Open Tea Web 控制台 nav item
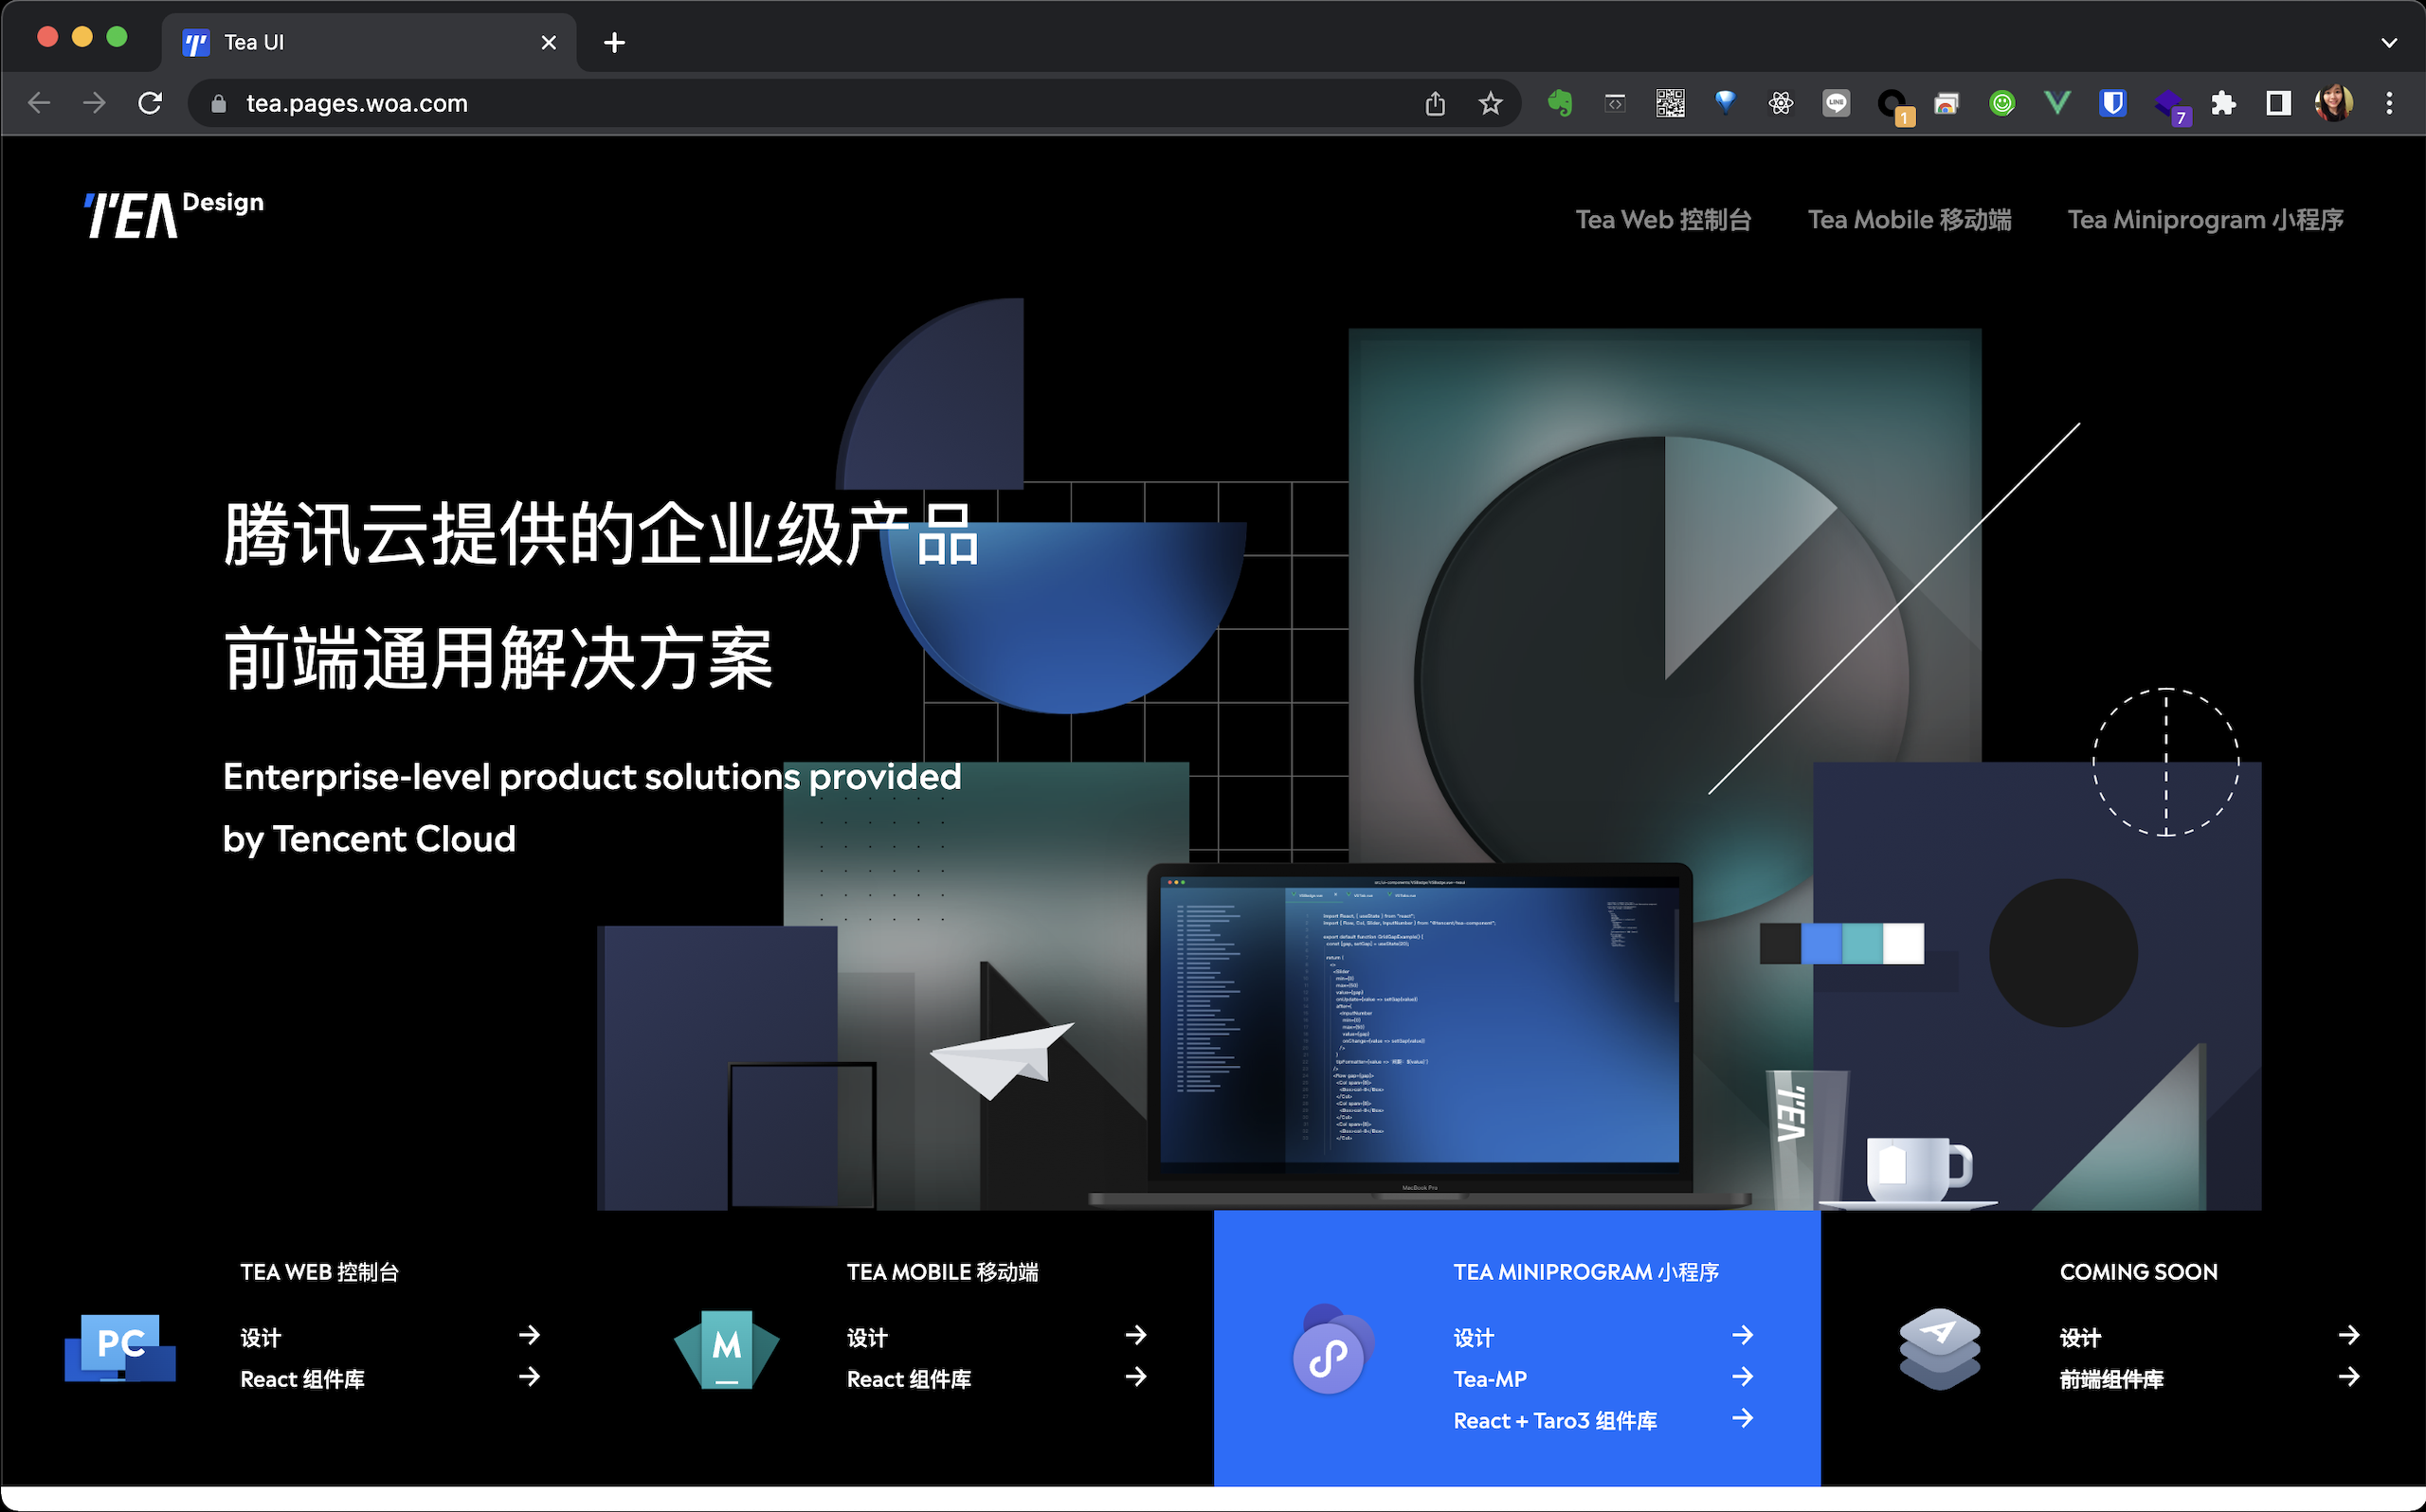The image size is (2426, 1512). click(1663, 220)
